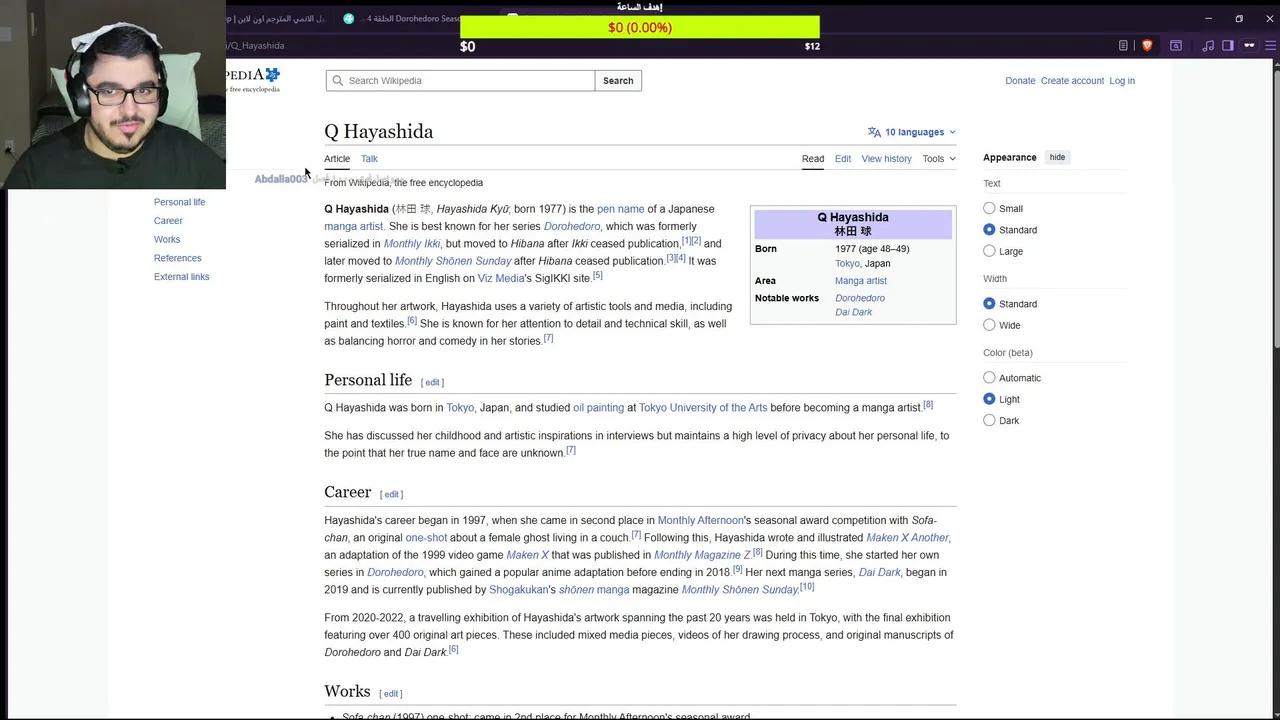Open the Brave Shields lion icon
The height and width of the screenshot is (720, 1280).
point(1147,45)
